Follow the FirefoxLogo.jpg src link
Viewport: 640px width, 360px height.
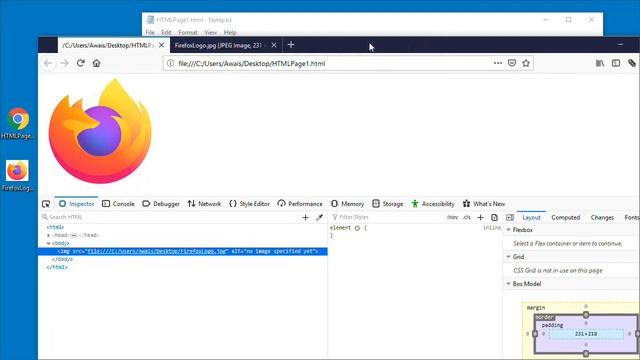[x=157, y=251]
